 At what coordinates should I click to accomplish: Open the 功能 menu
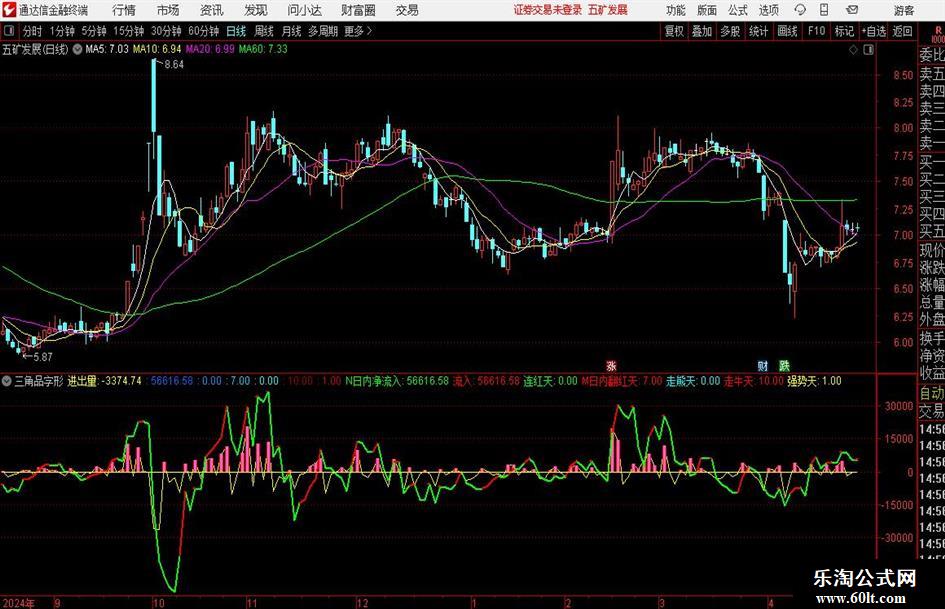676,10
